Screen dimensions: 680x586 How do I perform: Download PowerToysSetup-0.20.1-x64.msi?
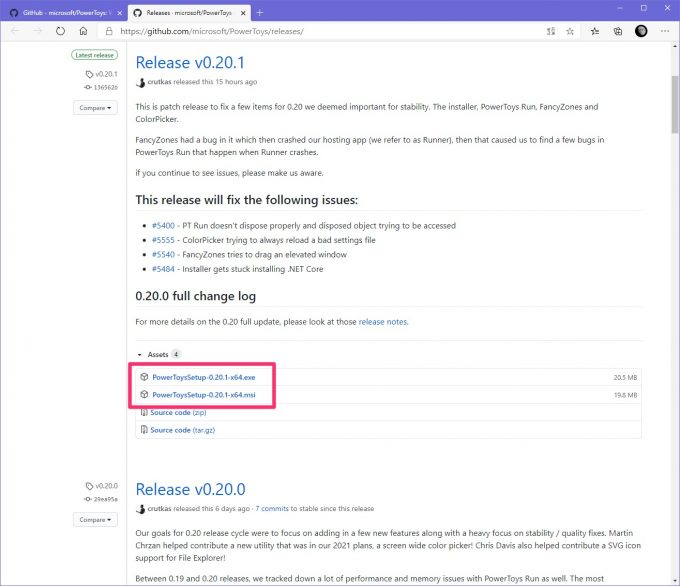pyautogui.click(x=204, y=395)
